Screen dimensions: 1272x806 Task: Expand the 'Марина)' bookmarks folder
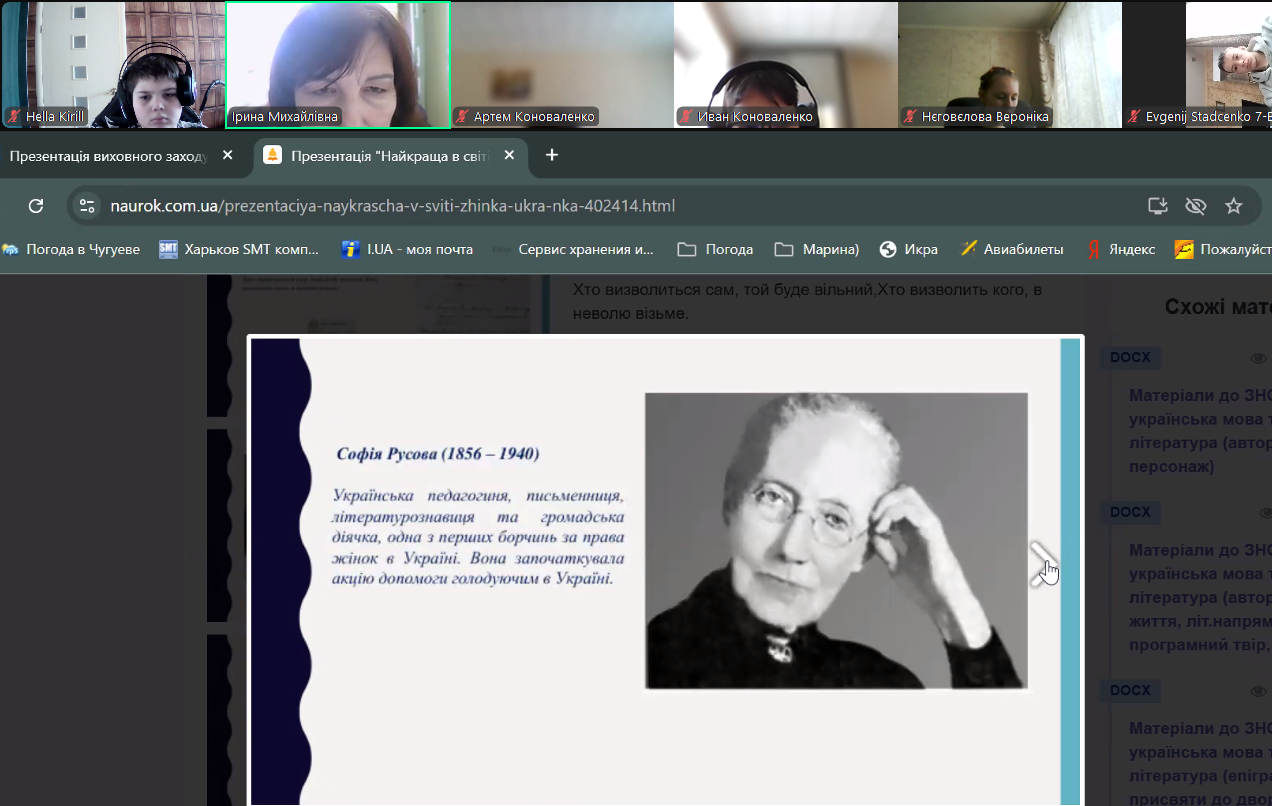point(817,249)
